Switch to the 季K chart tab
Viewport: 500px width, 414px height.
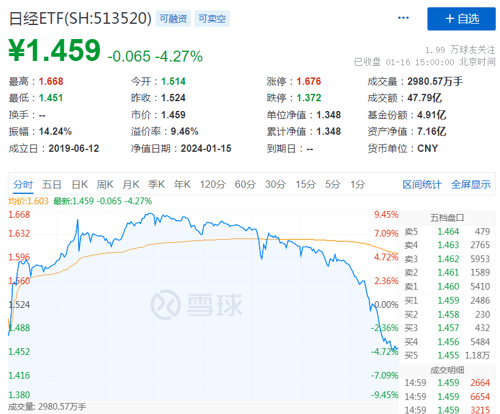[x=156, y=184]
